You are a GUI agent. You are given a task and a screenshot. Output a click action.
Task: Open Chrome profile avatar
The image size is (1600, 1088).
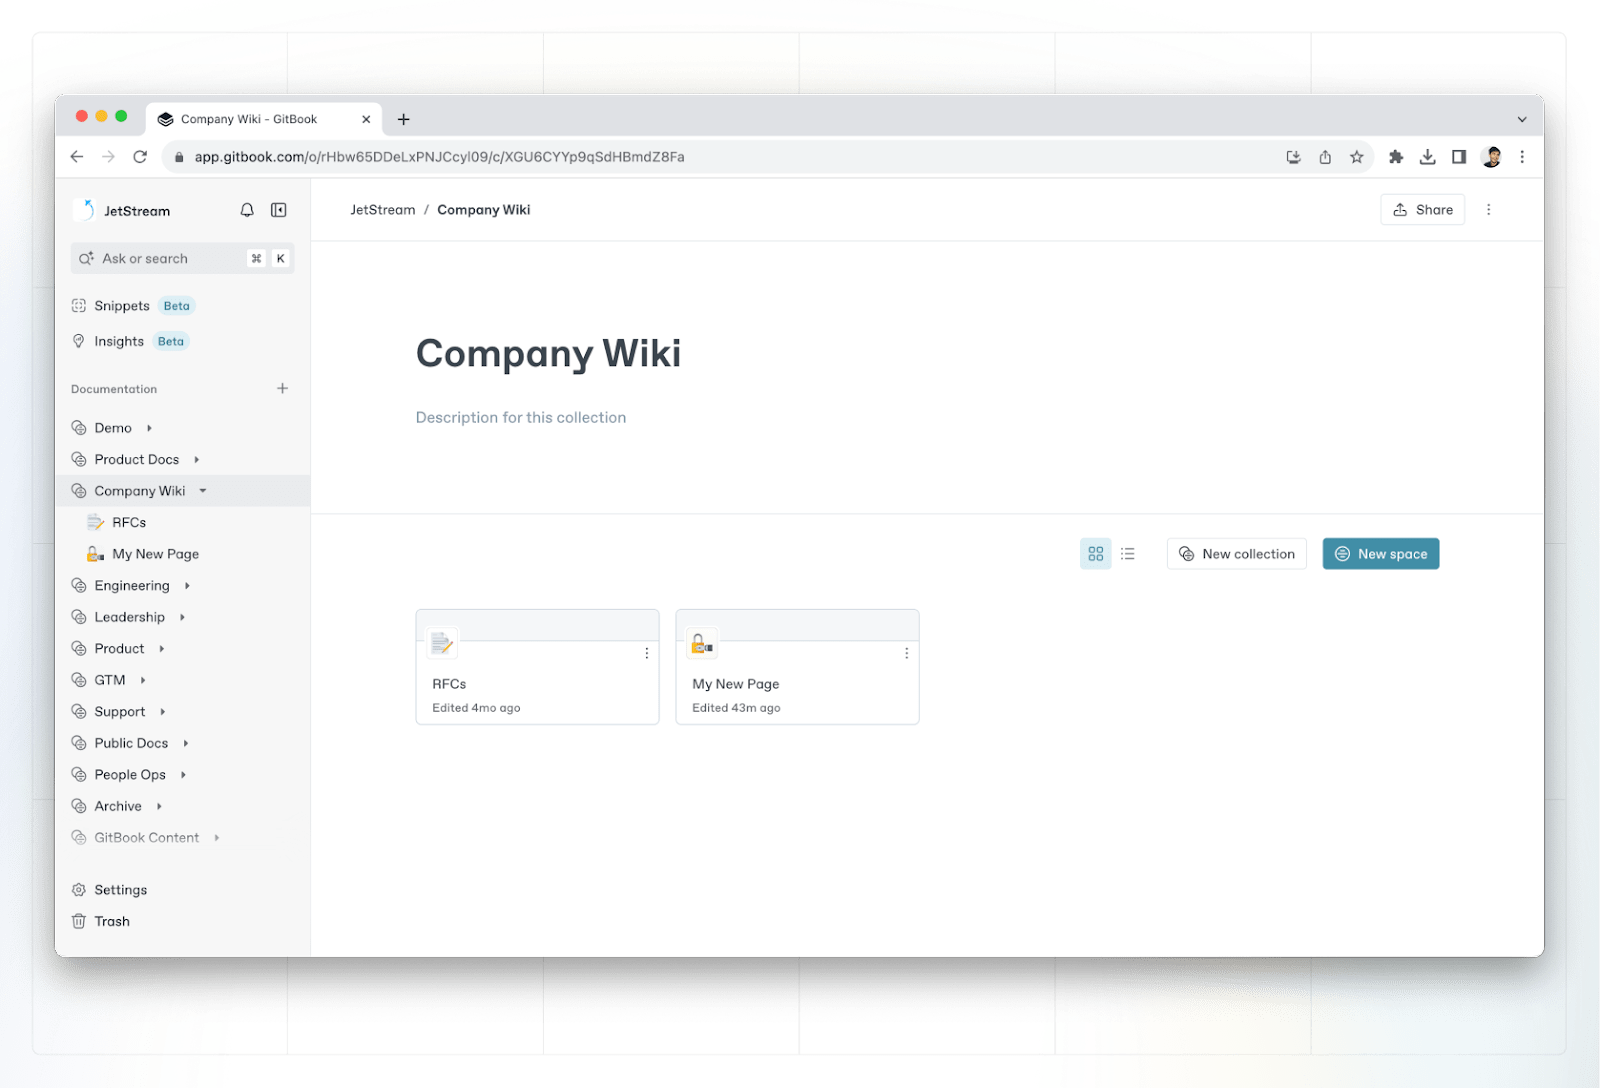pyautogui.click(x=1492, y=157)
